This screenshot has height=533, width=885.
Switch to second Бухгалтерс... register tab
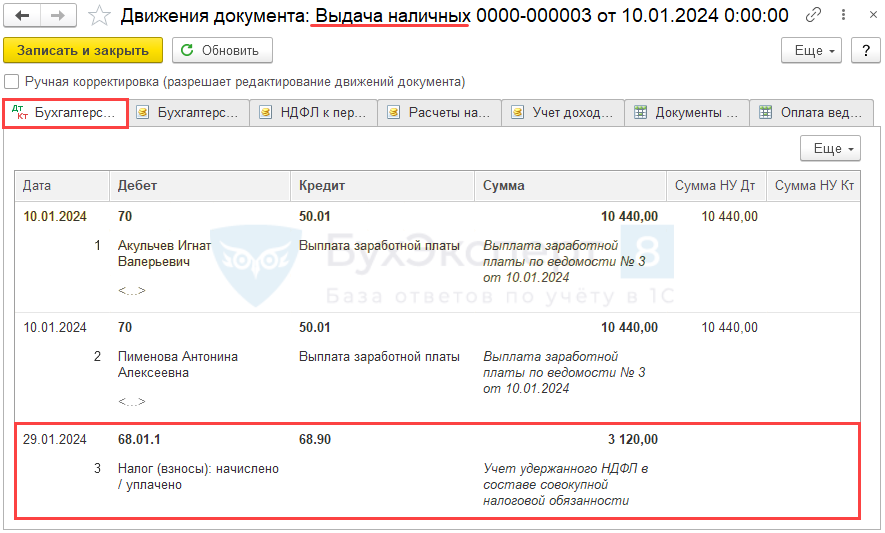click(x=189, y=113)
